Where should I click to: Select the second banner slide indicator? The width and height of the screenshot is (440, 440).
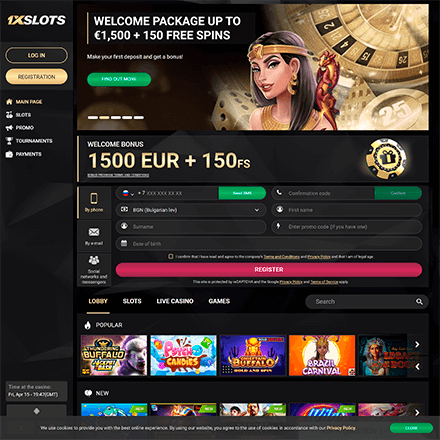[x=104, y=117]
